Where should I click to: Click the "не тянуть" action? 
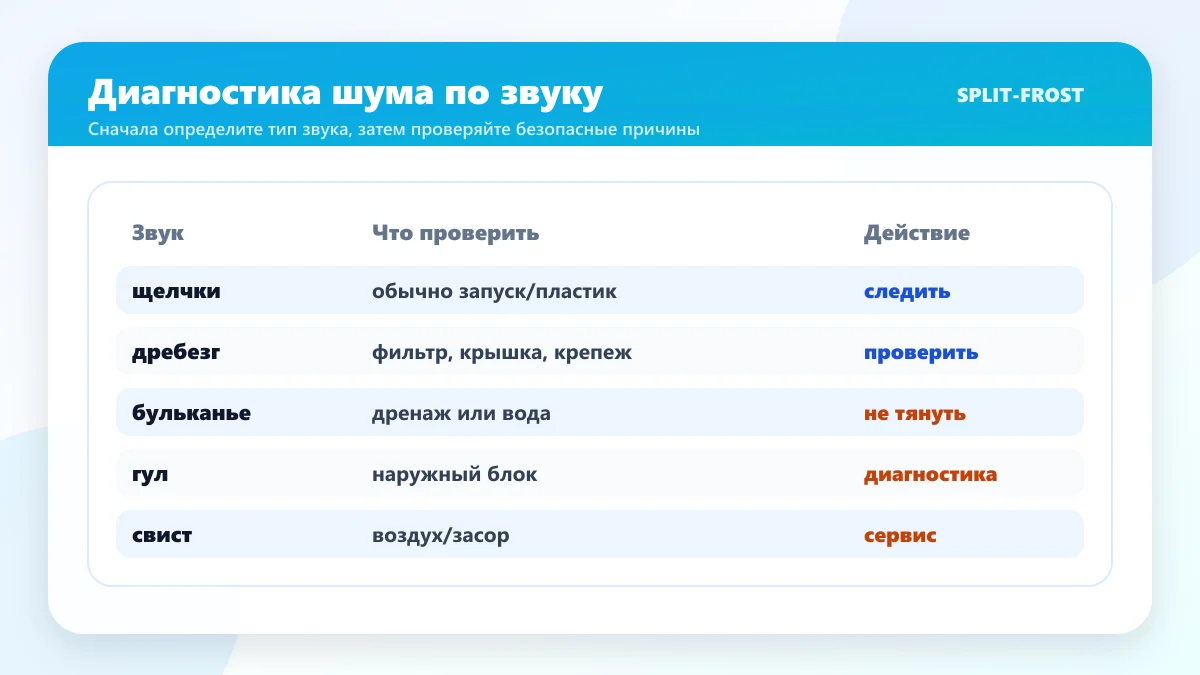click(x=915, y=413)
